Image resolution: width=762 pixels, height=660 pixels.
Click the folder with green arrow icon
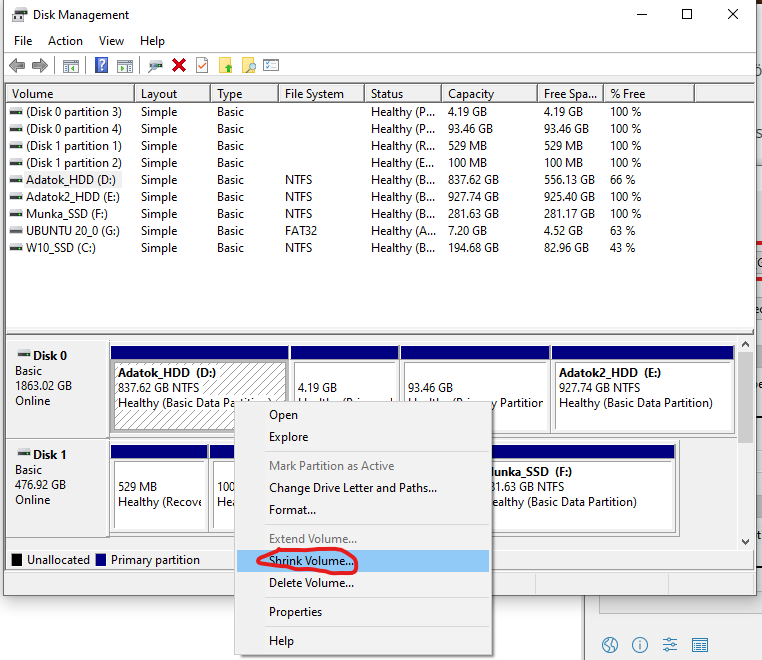[x=226, y=66]
